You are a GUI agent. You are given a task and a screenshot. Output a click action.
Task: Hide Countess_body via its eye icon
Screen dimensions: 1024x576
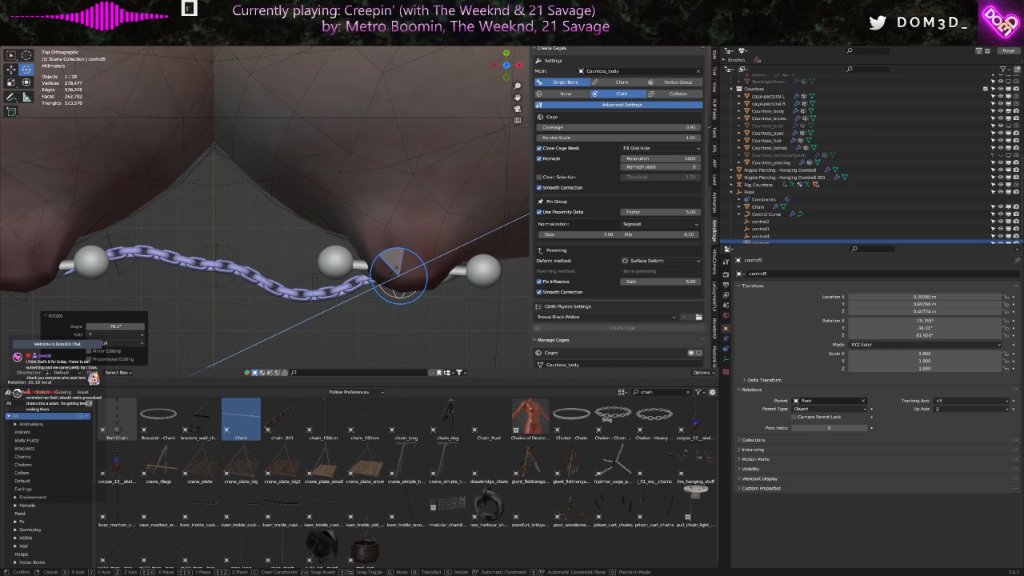tap(1000, 111)
